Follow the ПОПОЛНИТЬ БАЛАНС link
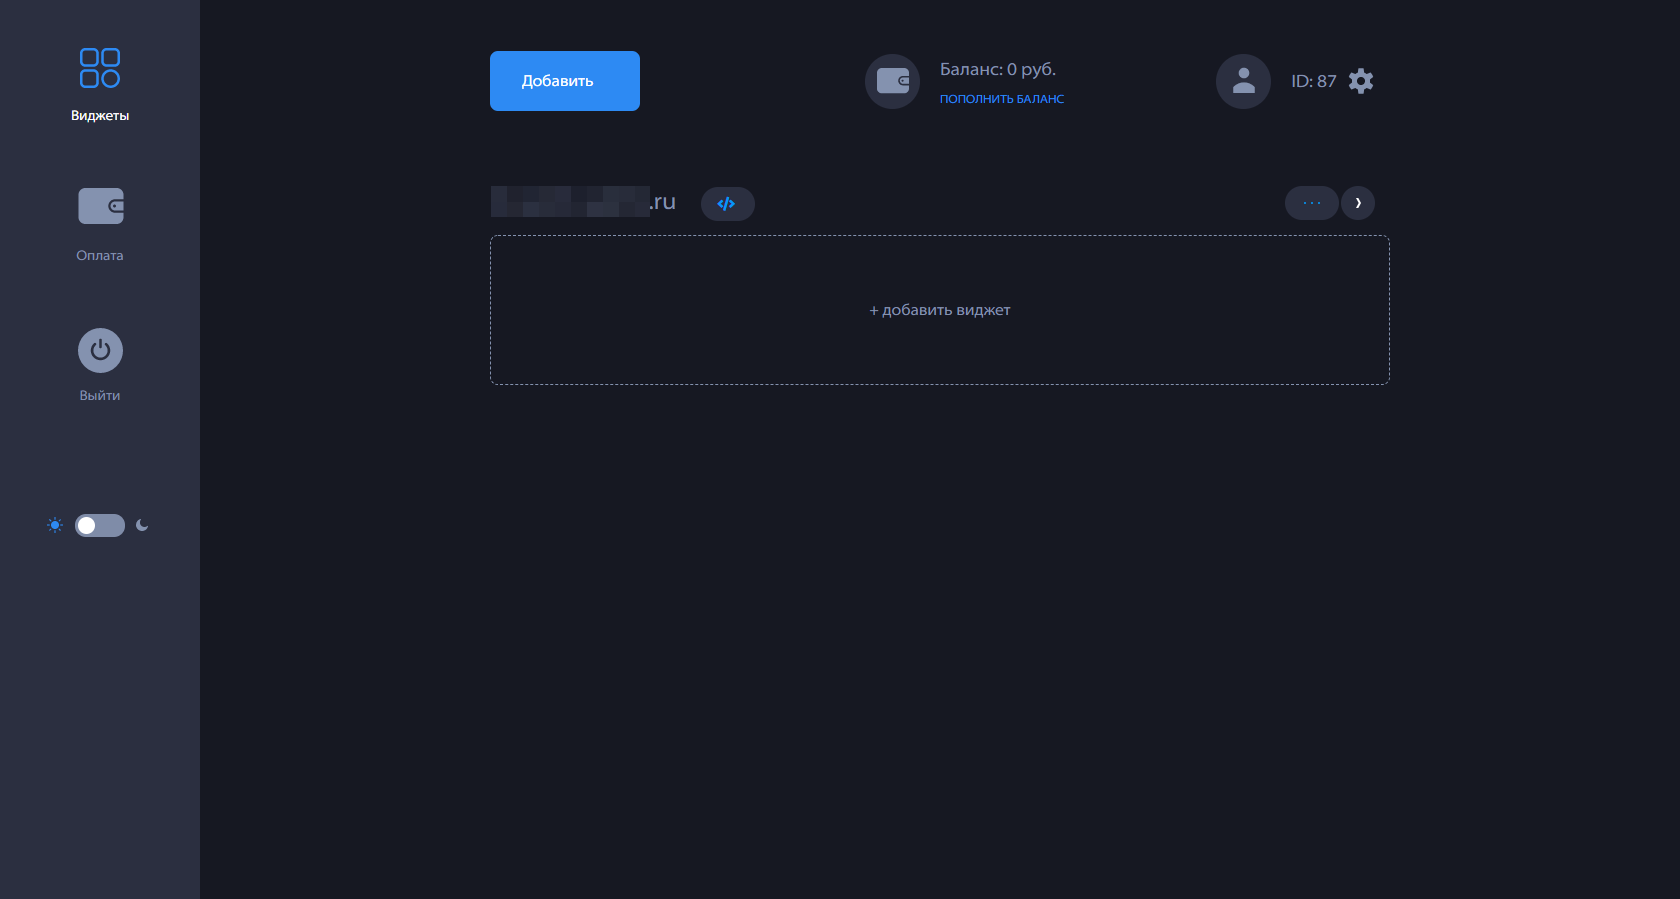 1002,99
